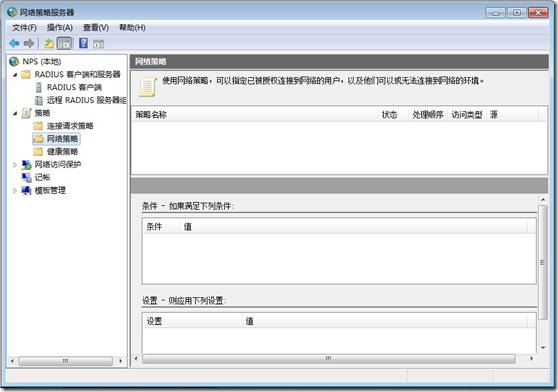Sort by 访问类型 column header
558x392 pixels.
pos(467,115)
